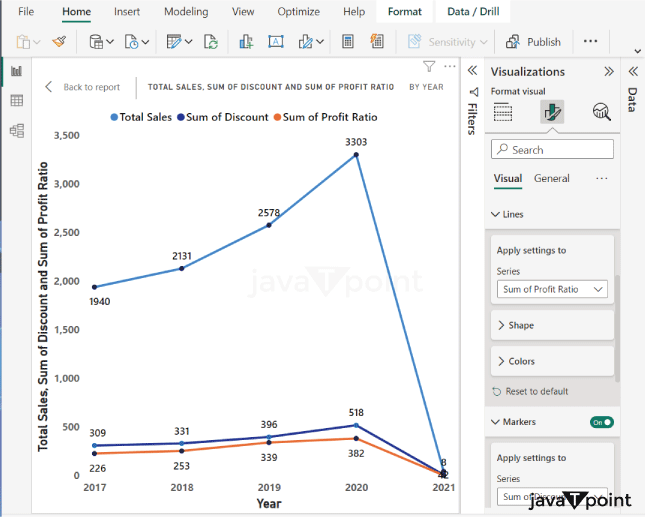
Task: Select the Build visual fields icon
Action: [x=503, y=112]
